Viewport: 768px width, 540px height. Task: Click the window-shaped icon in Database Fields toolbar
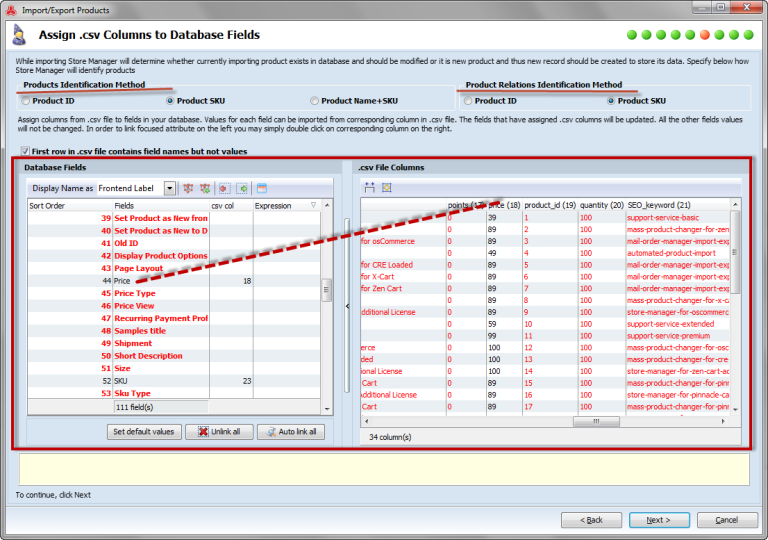click(x=262, y=188)
